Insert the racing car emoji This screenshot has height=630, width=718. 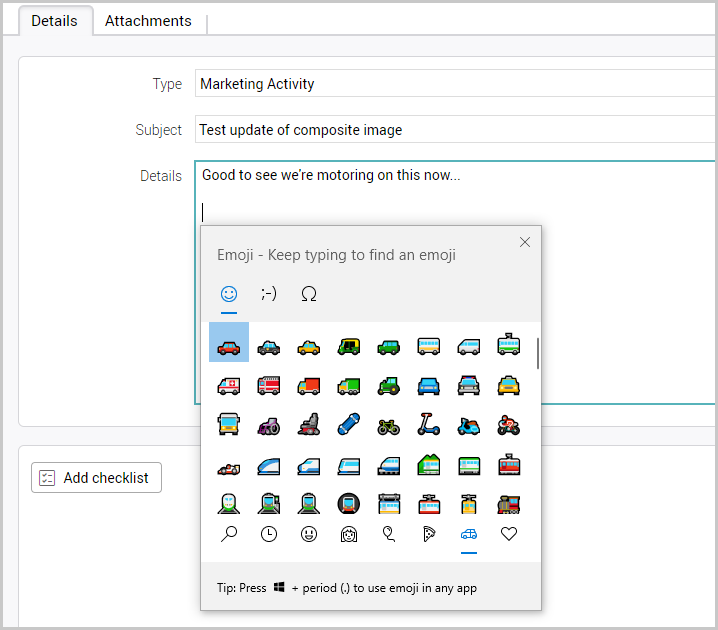click(229, 468)
